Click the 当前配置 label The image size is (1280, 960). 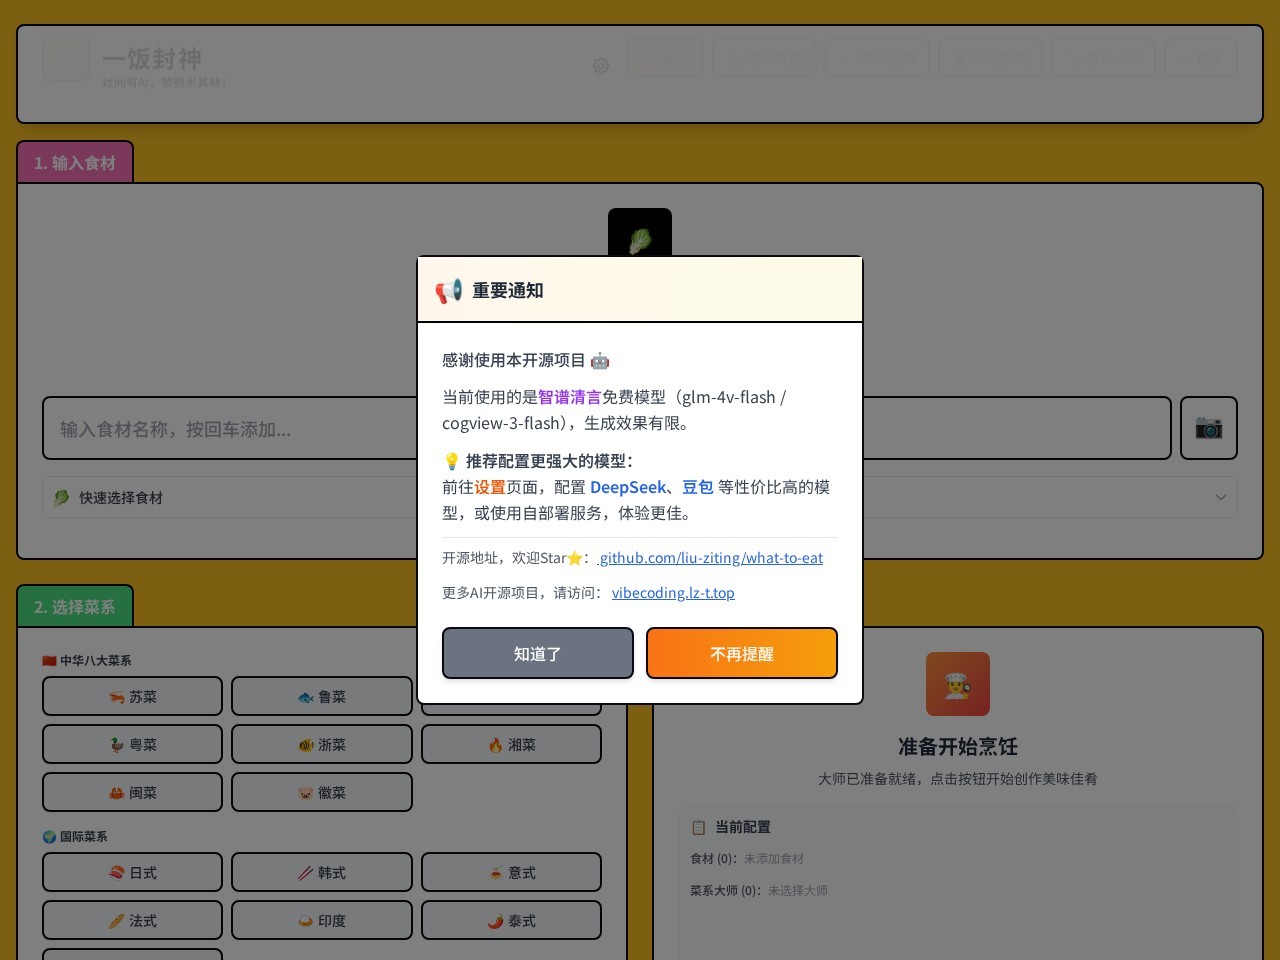pyautogui.click(x=742, y=827)
